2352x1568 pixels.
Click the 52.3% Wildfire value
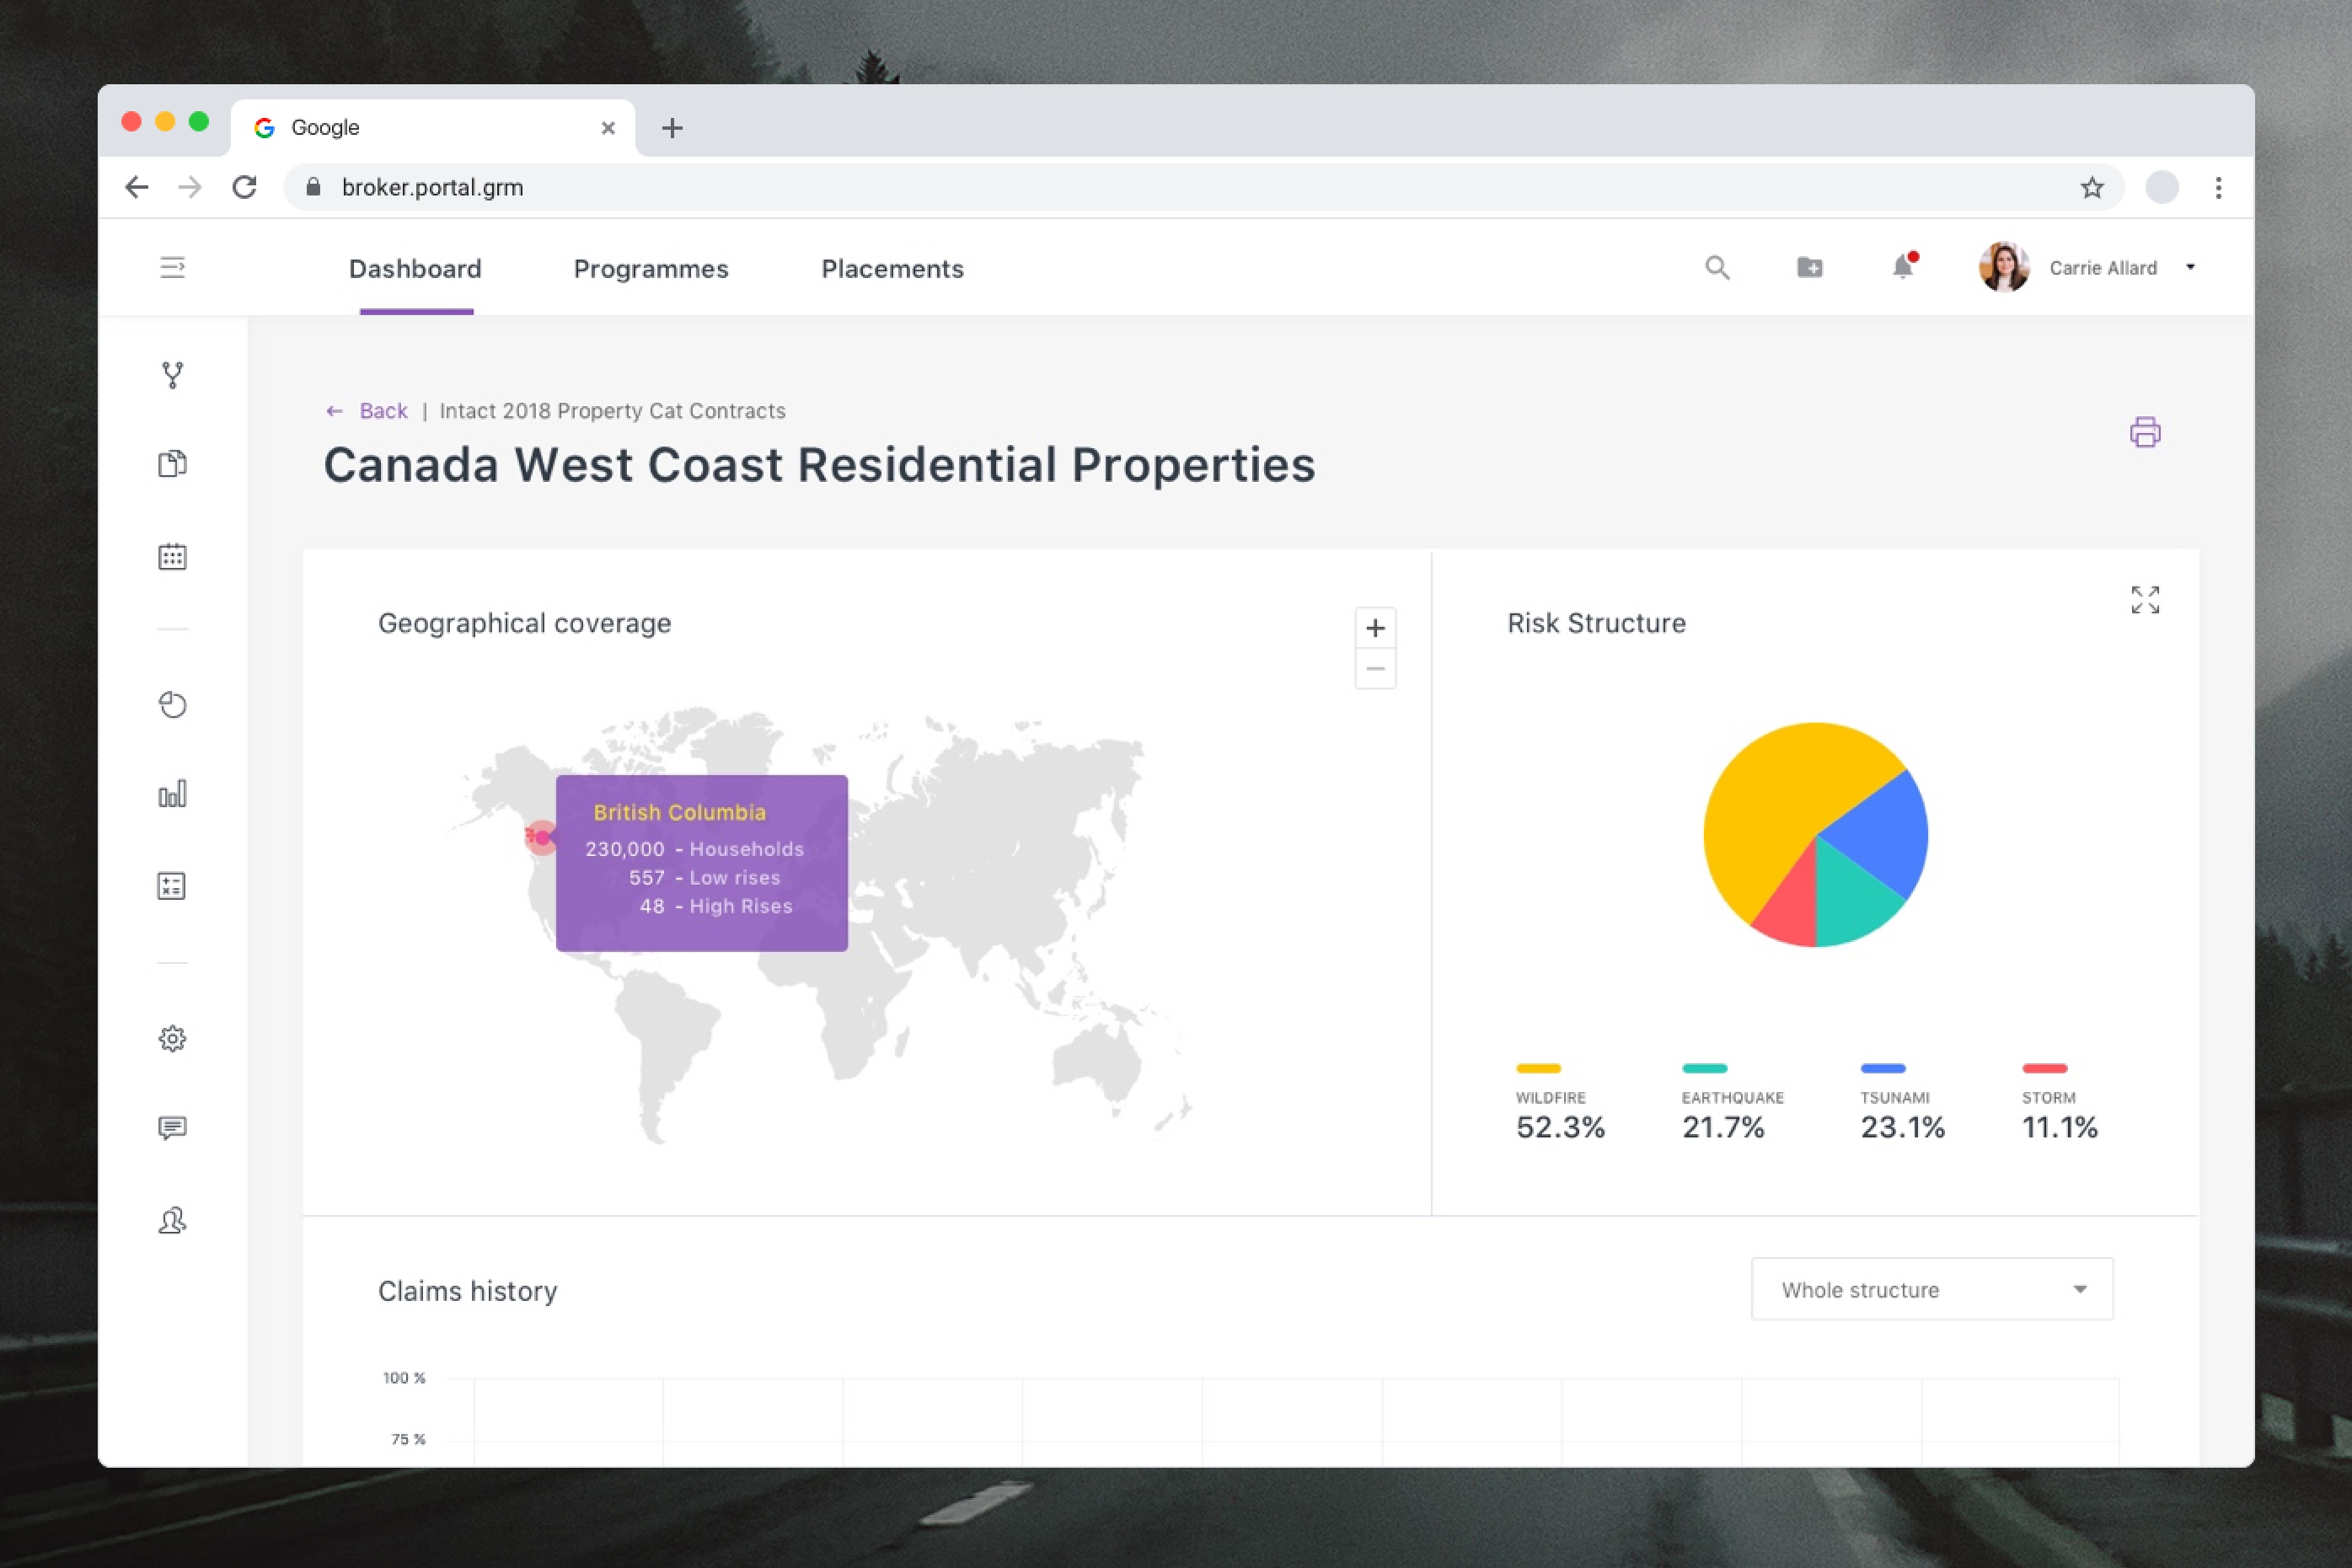1560,1127
